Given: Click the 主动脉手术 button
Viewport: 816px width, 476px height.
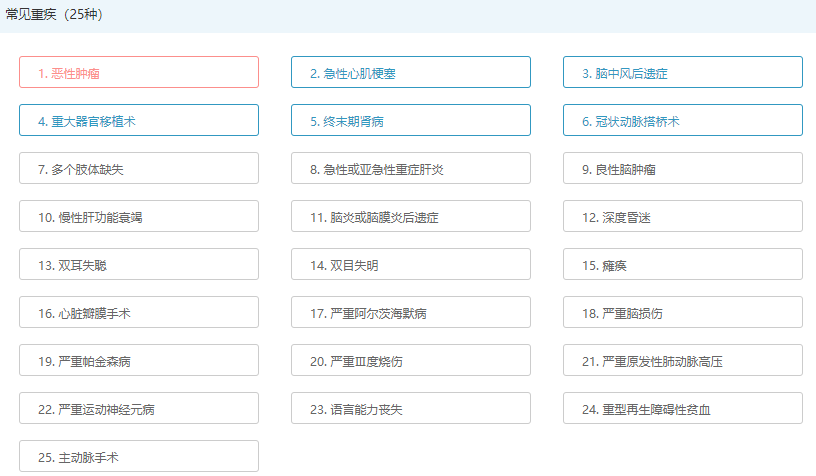Looking at the screenshot, I should 138,457.
